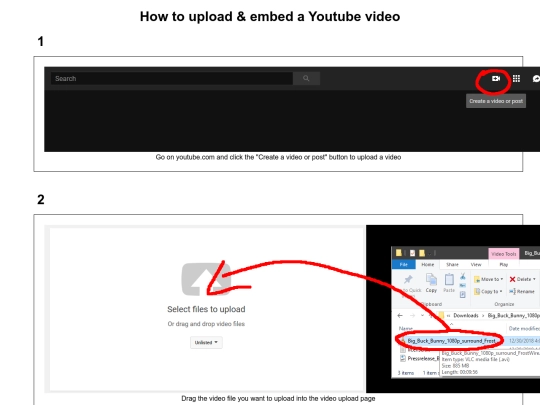Open the Move to dropdown
Image resolution: width=540 pixels, height=405 pixels.
(488, 279)
